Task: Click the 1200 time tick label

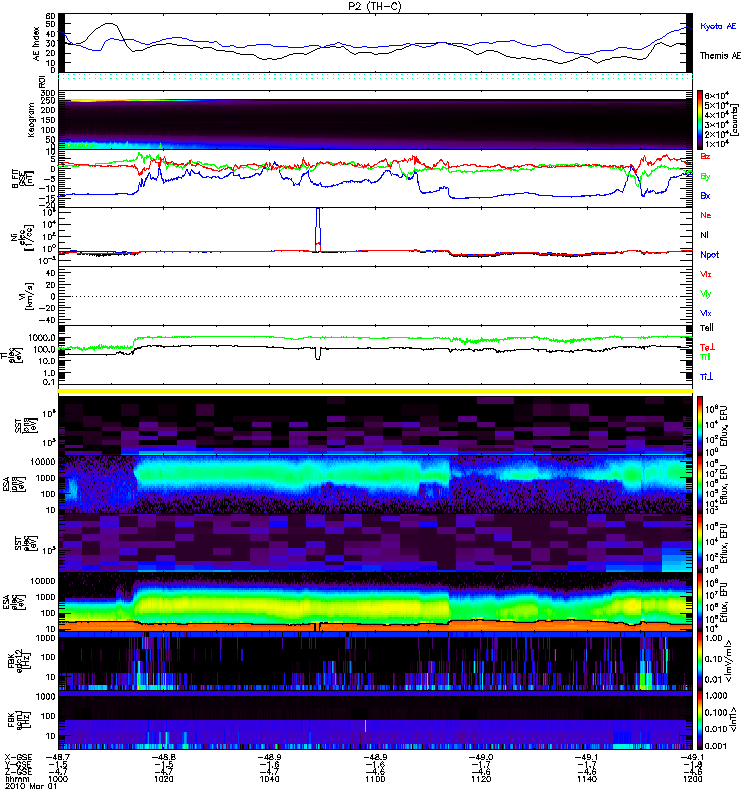Action: point(692,779)
